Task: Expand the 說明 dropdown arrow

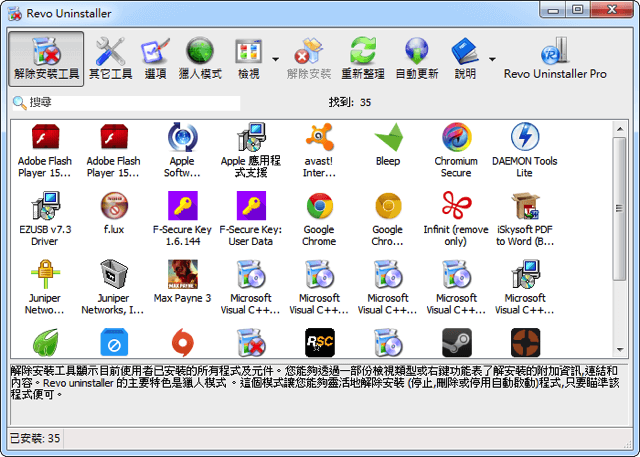Action: [x=492, y=59]
